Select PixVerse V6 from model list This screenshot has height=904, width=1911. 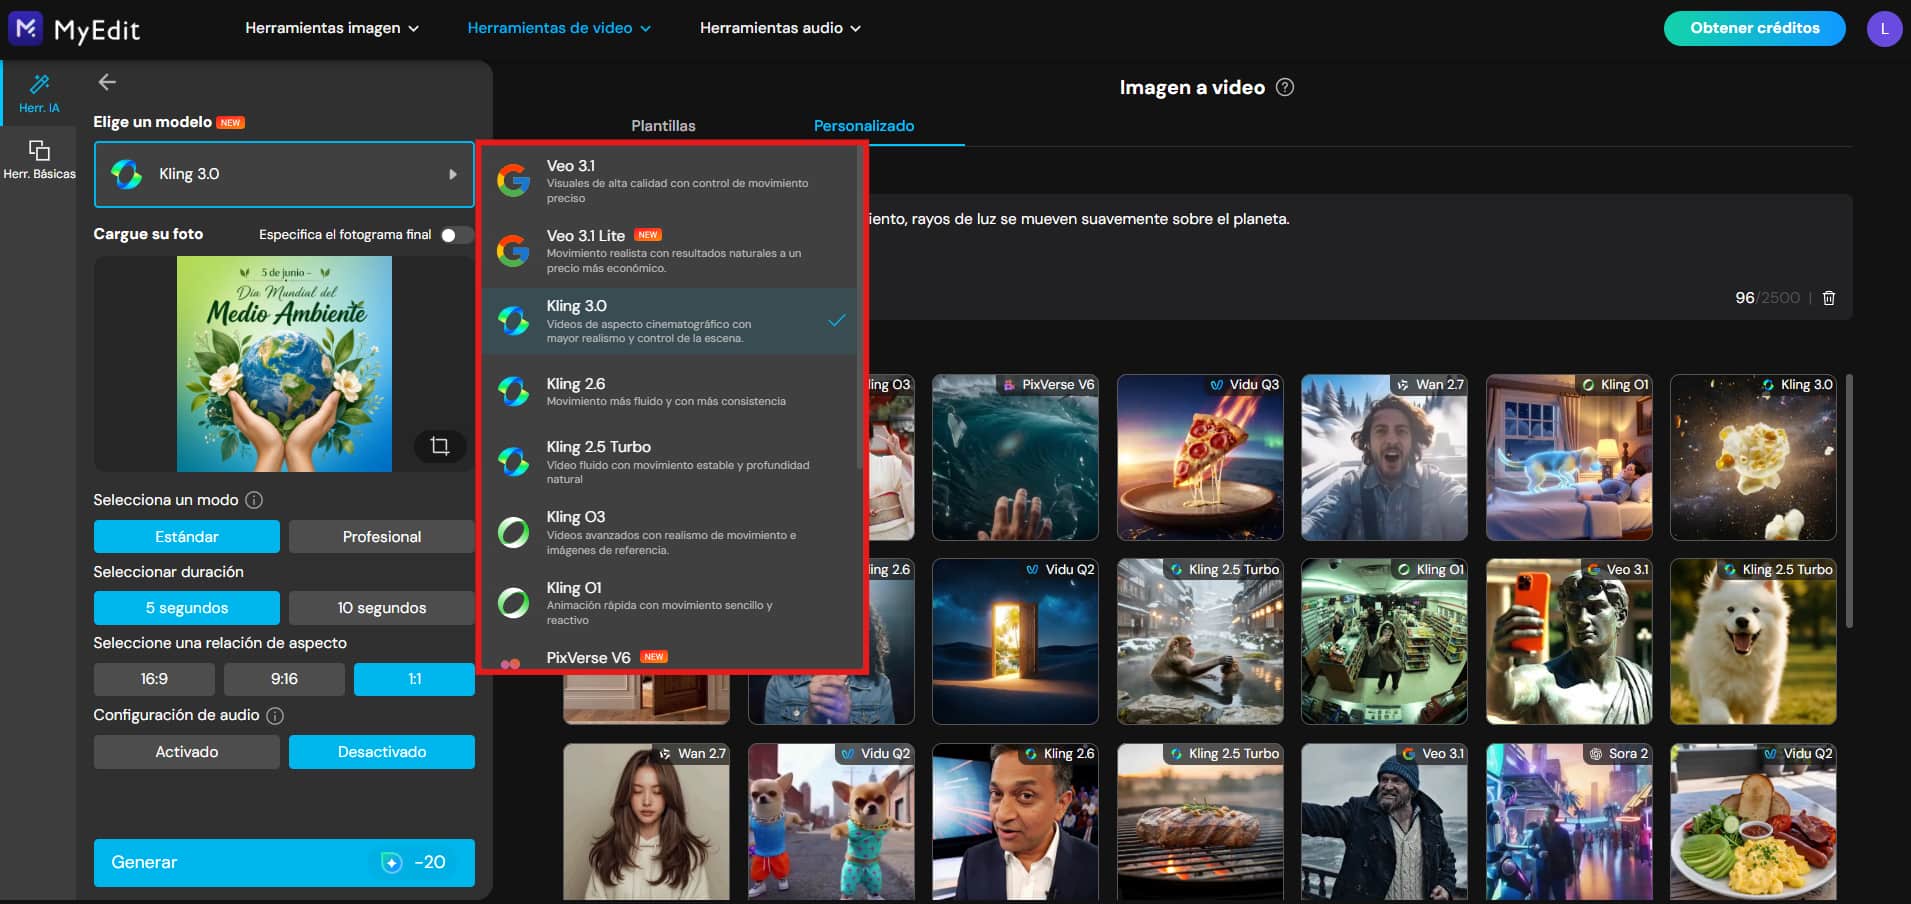(x=670, y=657)
